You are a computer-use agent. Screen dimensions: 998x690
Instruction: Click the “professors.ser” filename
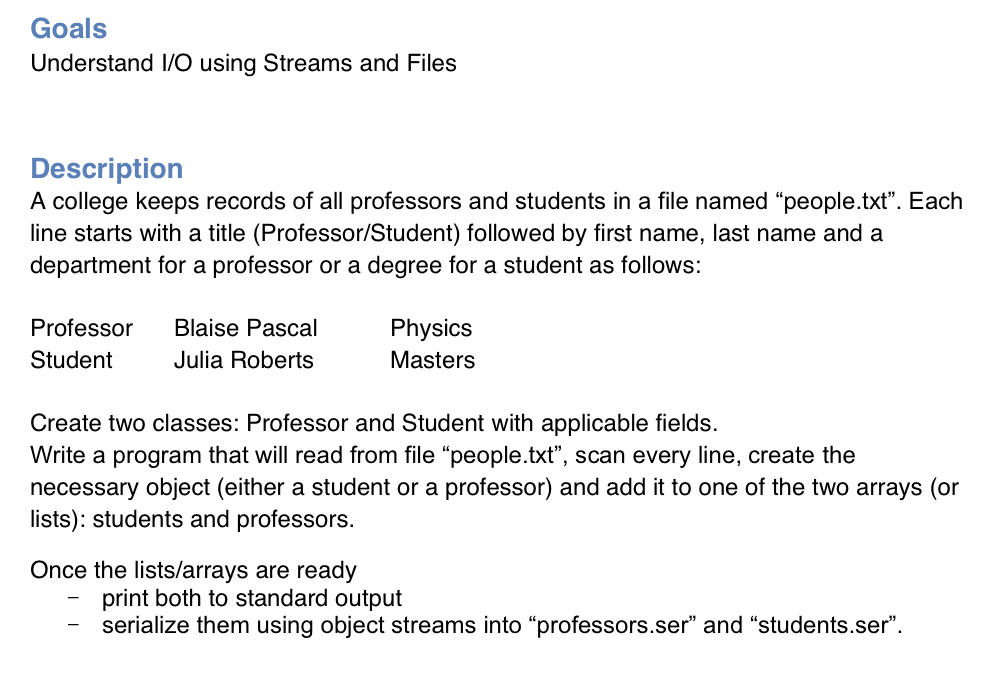612,625
